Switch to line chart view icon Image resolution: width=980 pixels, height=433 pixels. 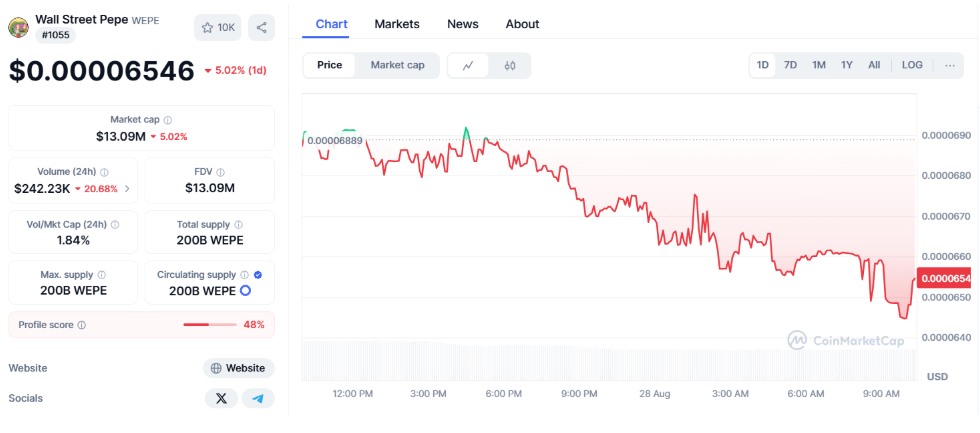tap(468, 66)
